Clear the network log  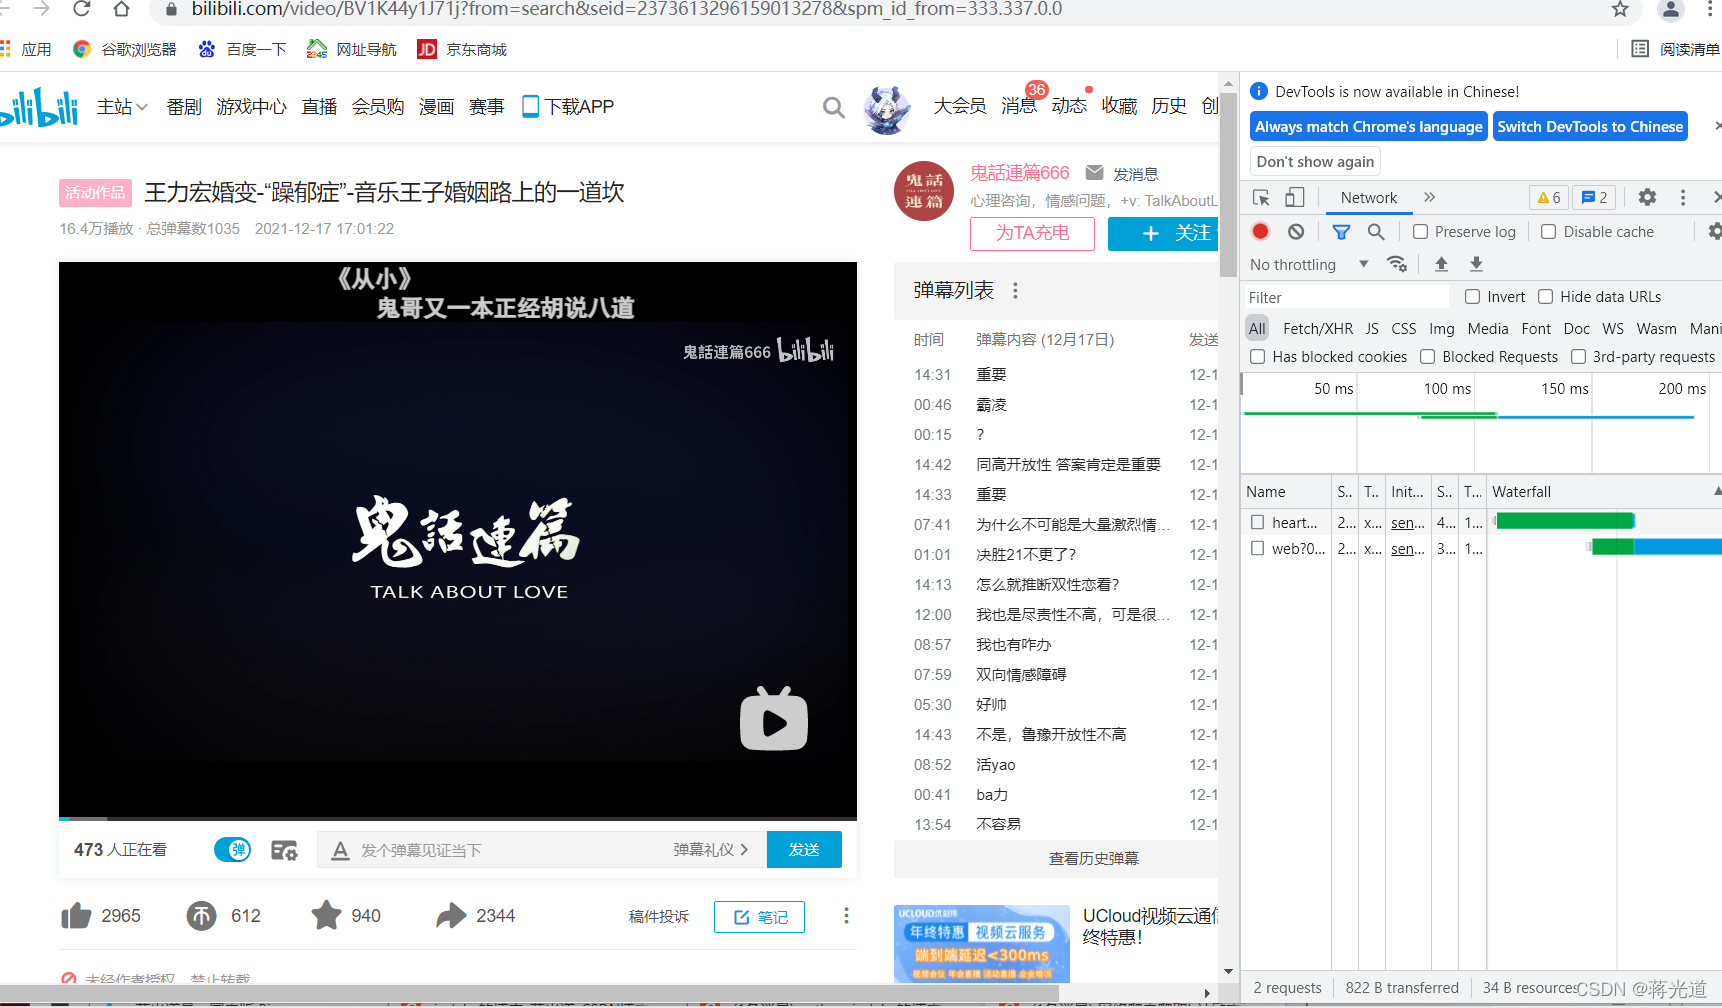coord(1296,231)
